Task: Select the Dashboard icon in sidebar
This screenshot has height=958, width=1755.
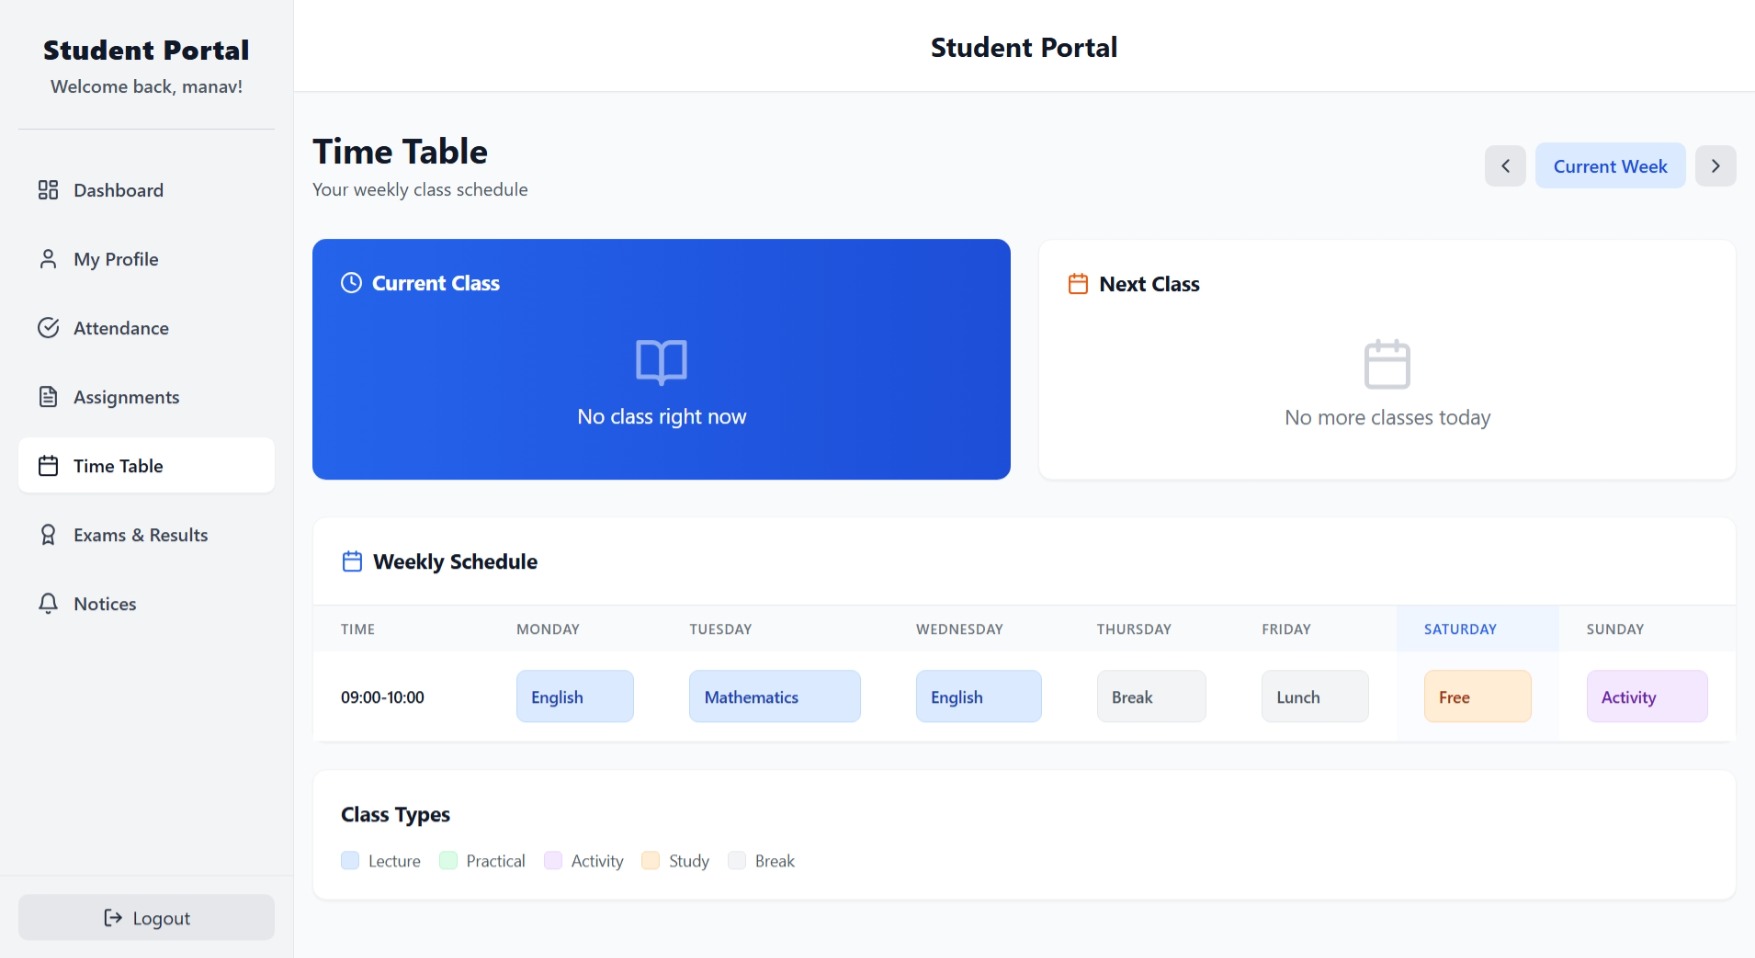Action: (48, 189)
